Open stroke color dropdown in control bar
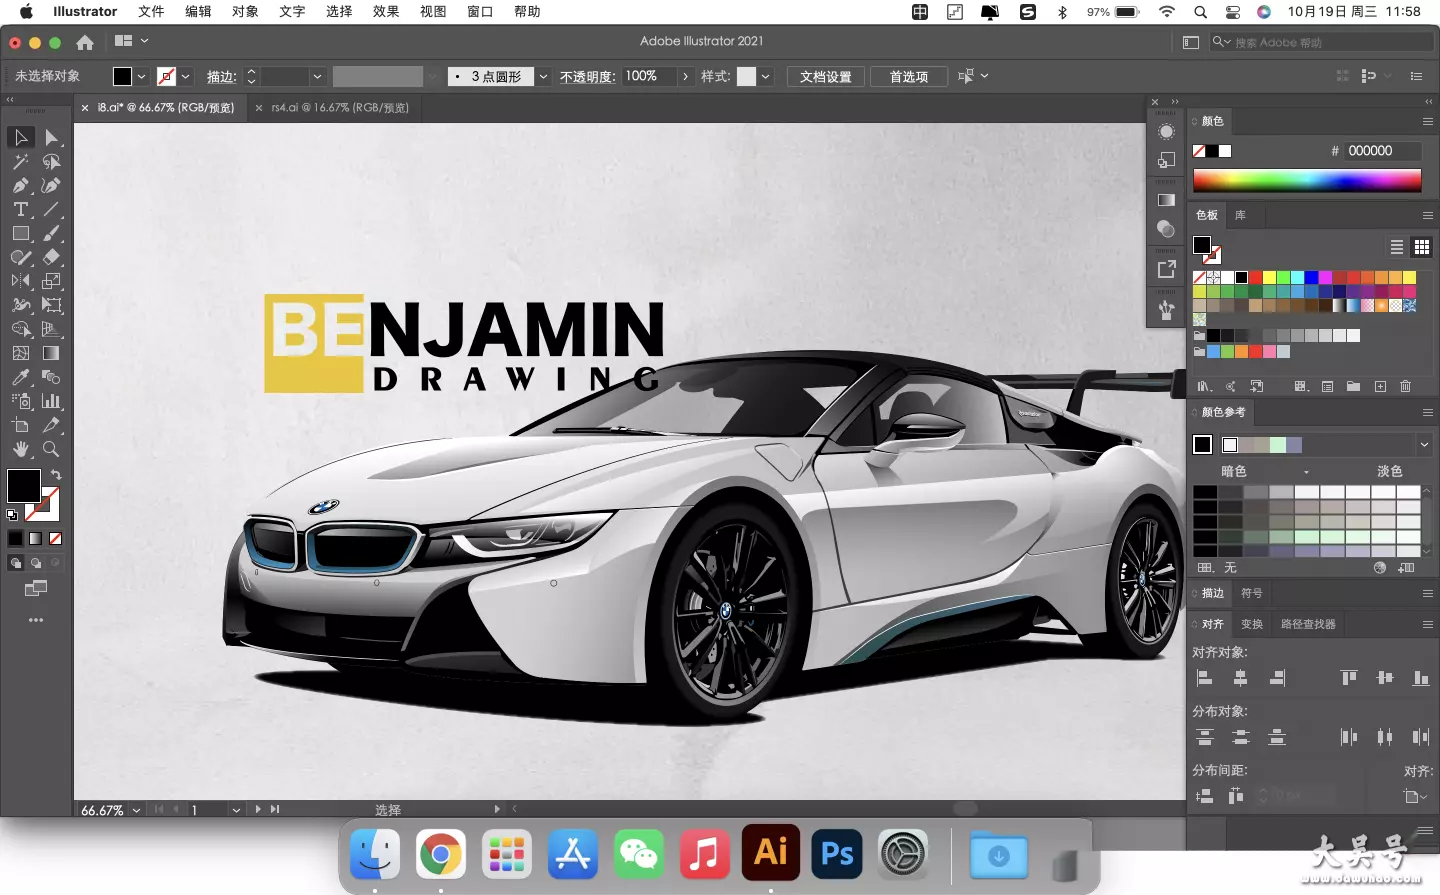Viewport: 1440px width, 895px height. click(x=185, y=77)
